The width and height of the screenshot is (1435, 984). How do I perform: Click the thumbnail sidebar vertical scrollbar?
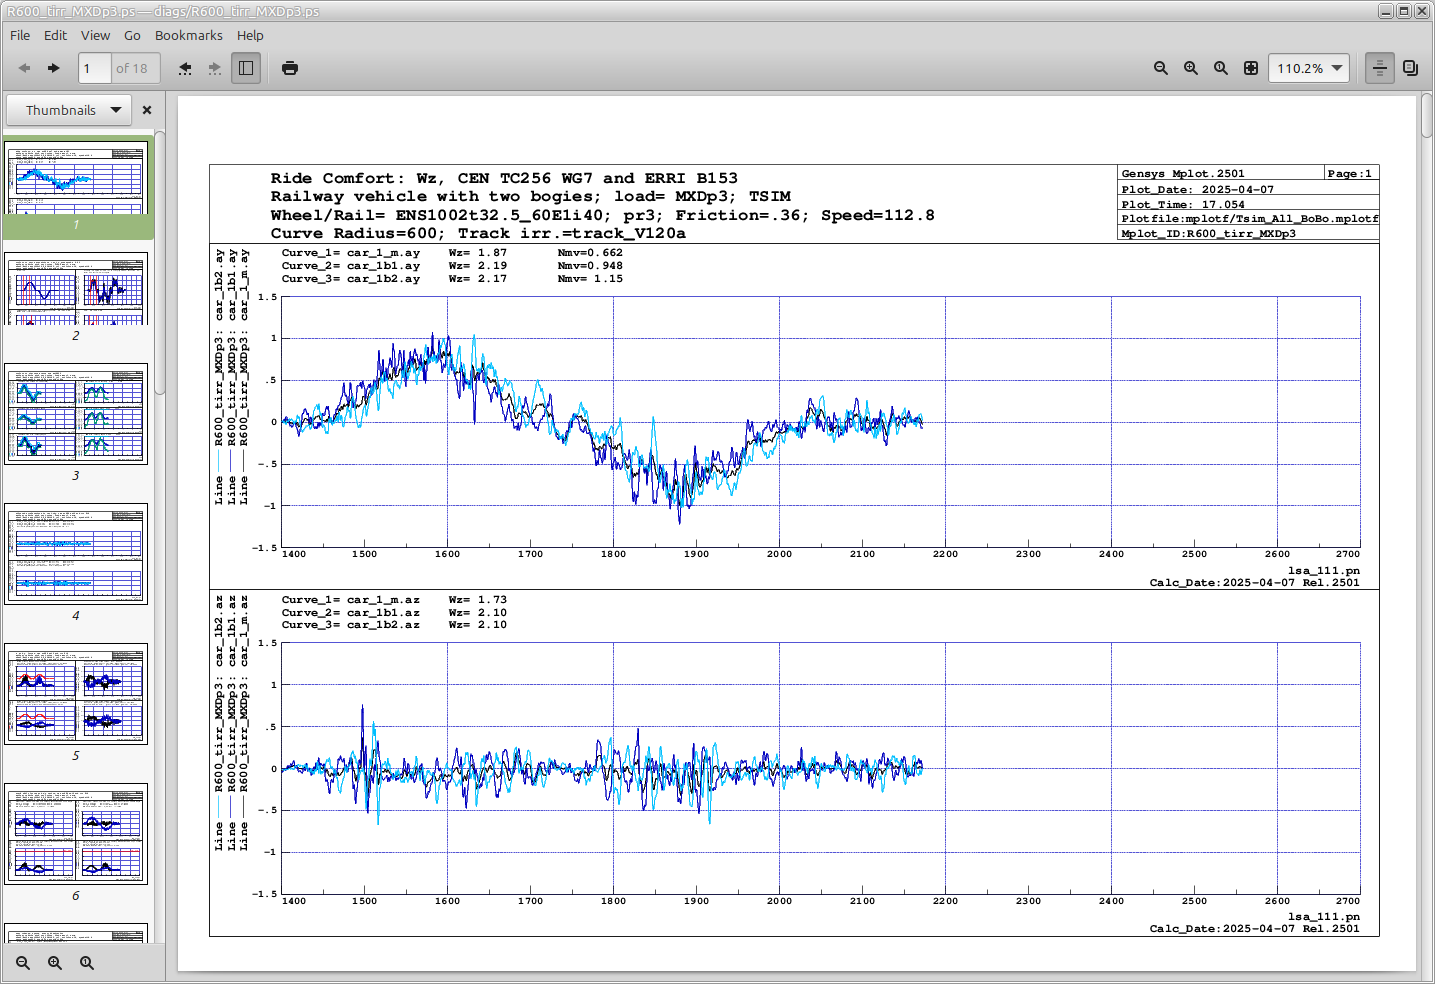160,262
